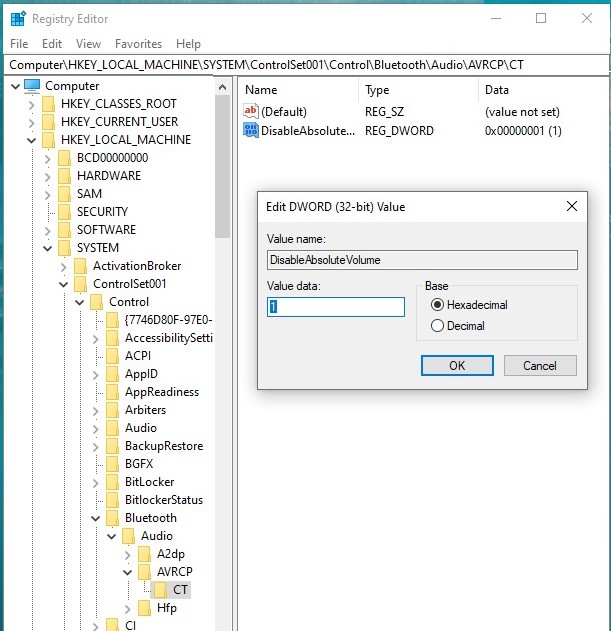Screen dimensions: 611x631
Task: Click the BGFX folder icon
Action: pyautogui.click(x=112, y=464)
